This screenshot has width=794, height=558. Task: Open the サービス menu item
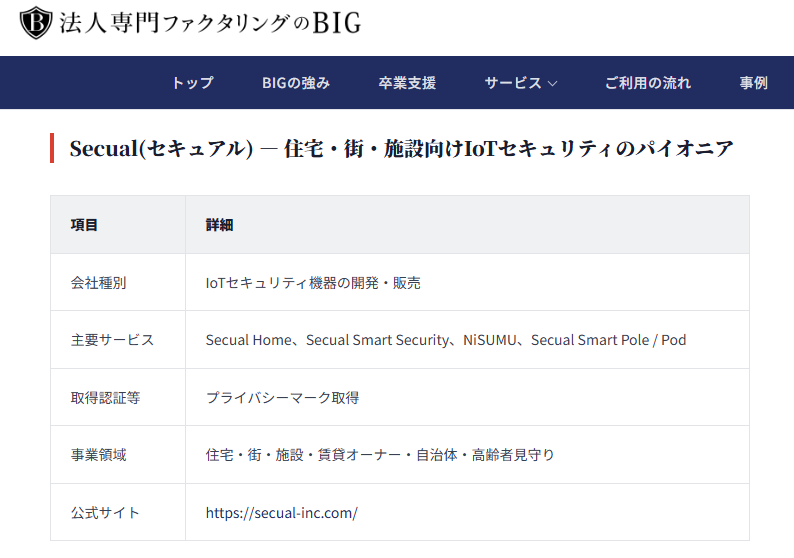[513, 83]
